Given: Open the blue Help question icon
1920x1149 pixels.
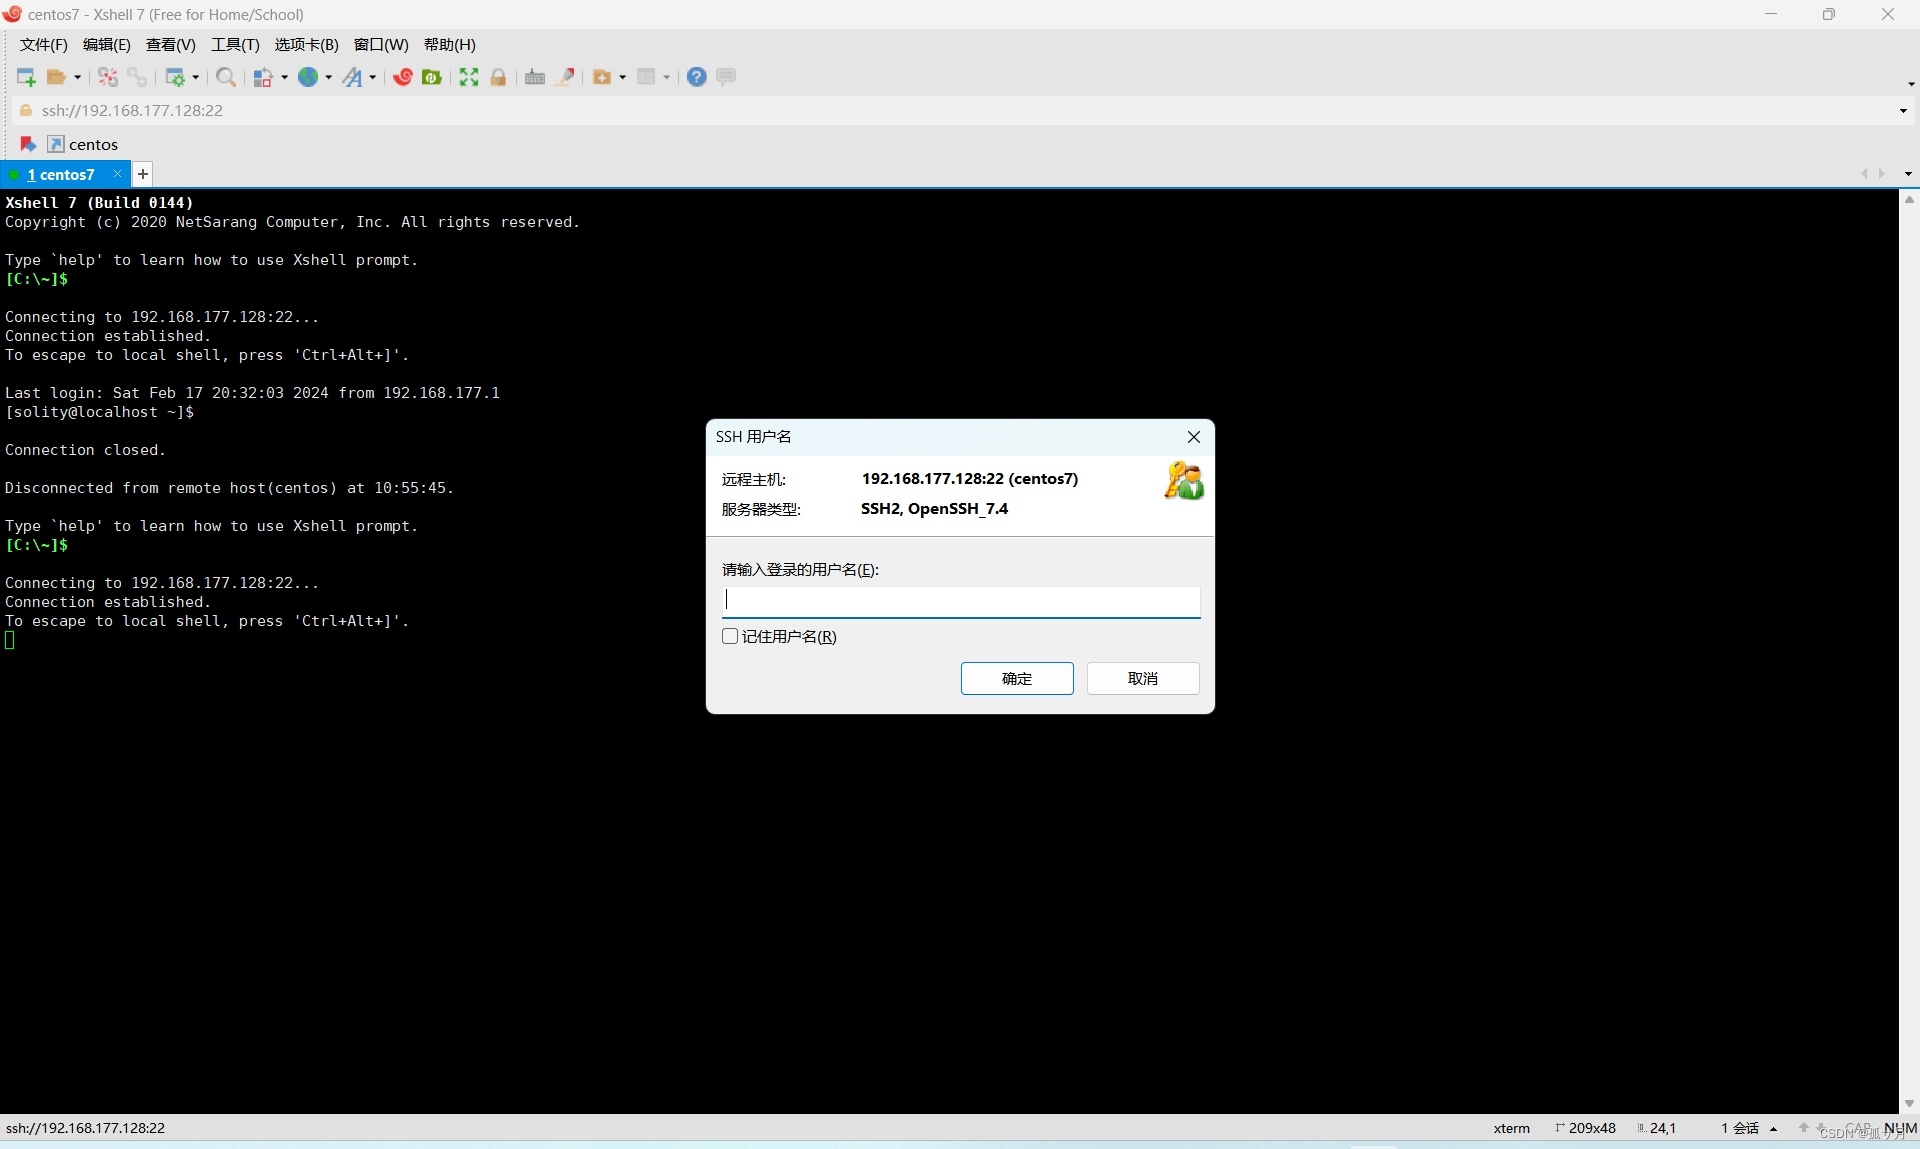Looking at the screenshot, I should [x=697, y=77].
